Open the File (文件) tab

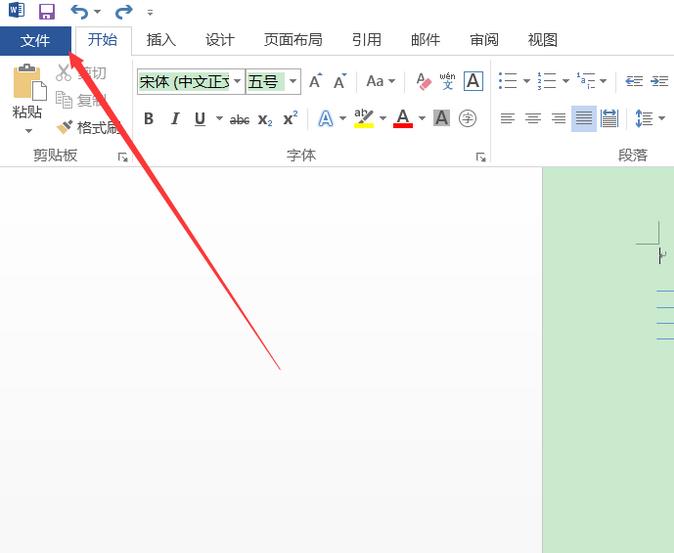click(35, 40)
